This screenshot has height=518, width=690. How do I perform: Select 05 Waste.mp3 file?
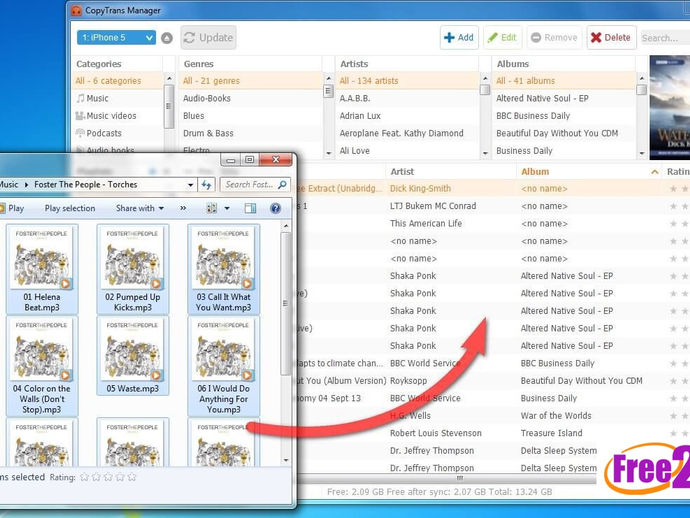[132, 356]
